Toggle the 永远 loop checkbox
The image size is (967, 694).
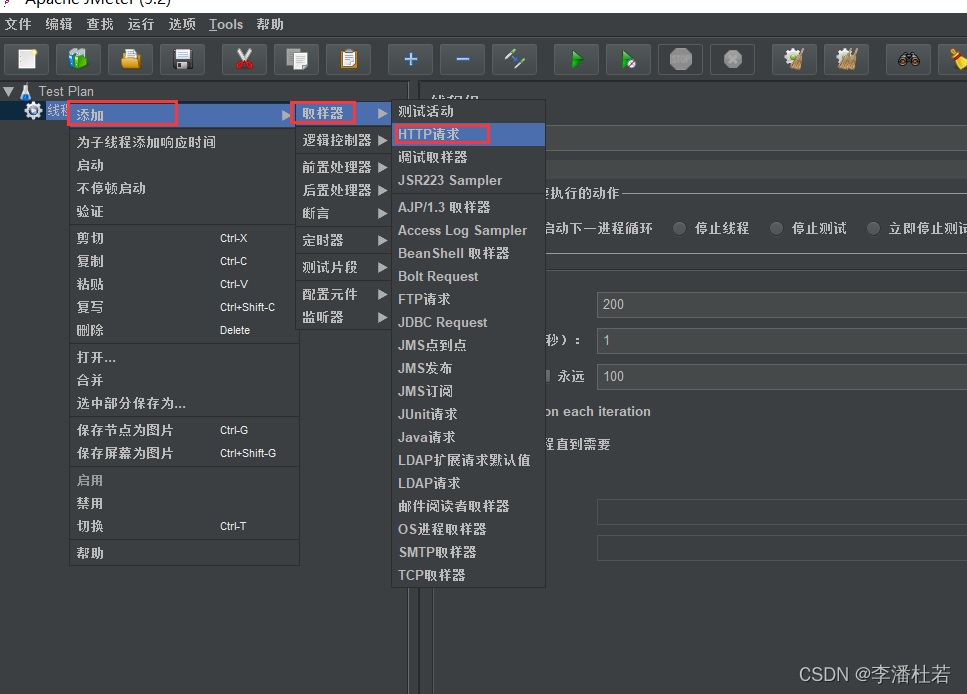click(548, 376)
